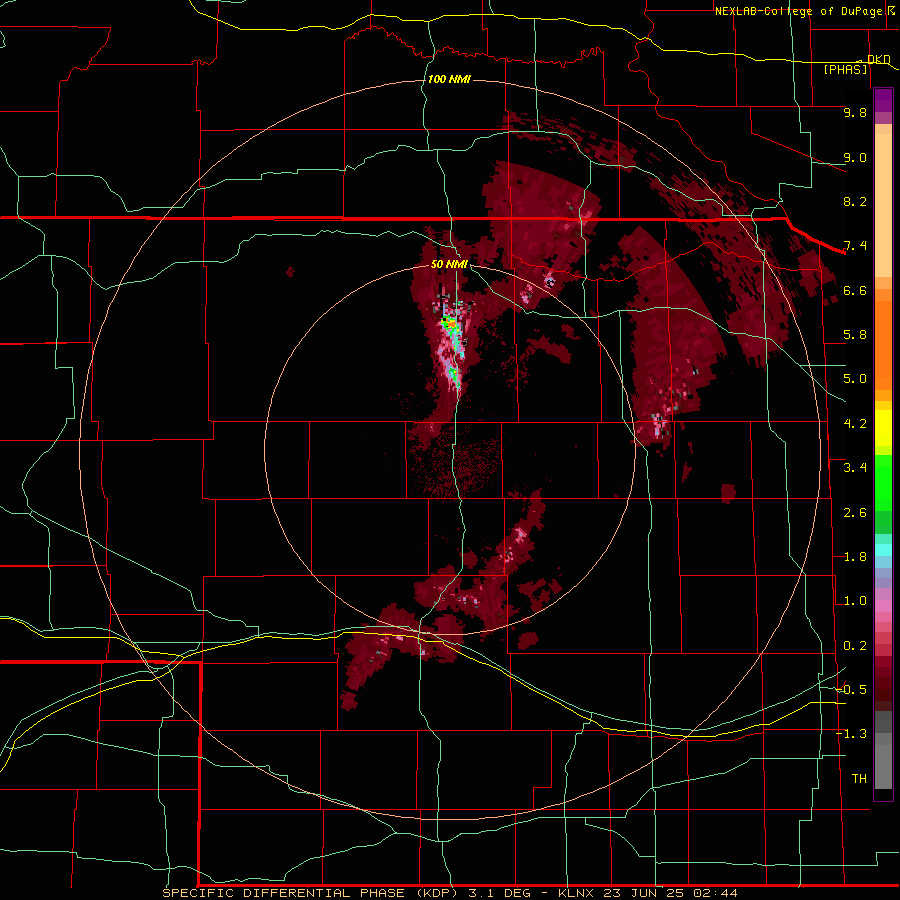Click the [PHAS] label above the color scale
This screenshot has width=900, height=900.
(x=845, y=69)
